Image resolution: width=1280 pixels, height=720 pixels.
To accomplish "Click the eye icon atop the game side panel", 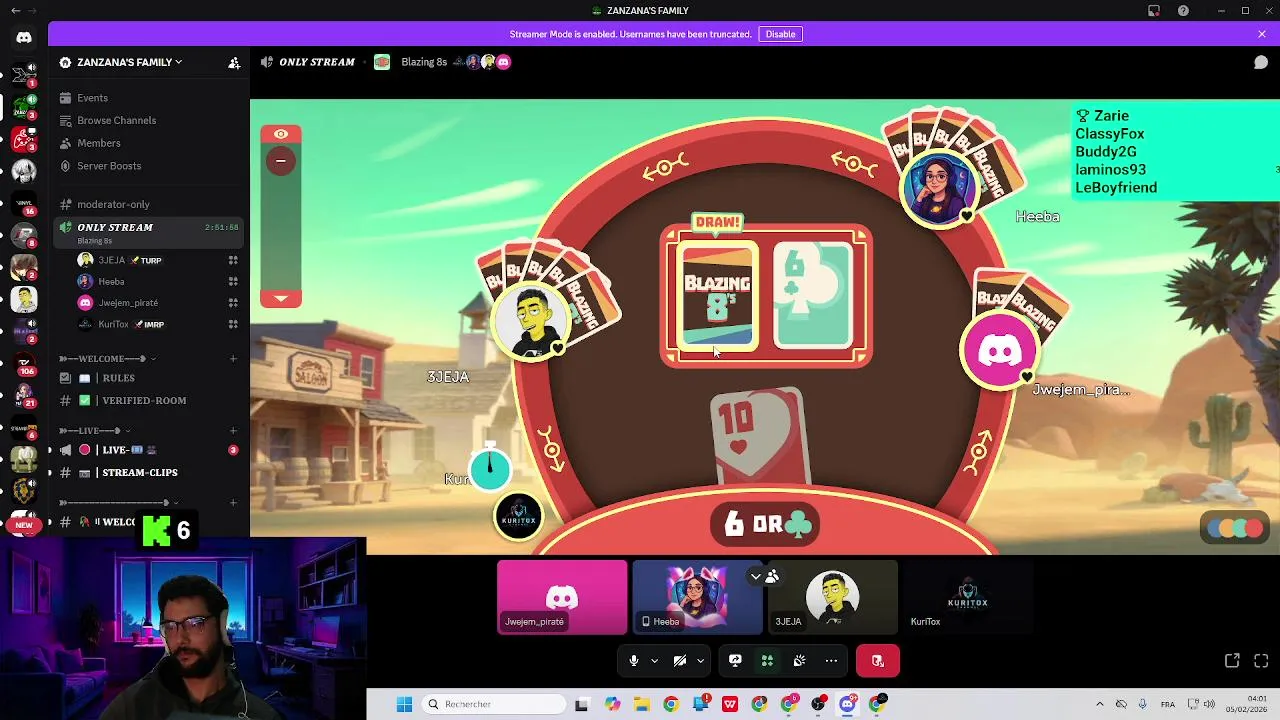I will tap(281, 134).
